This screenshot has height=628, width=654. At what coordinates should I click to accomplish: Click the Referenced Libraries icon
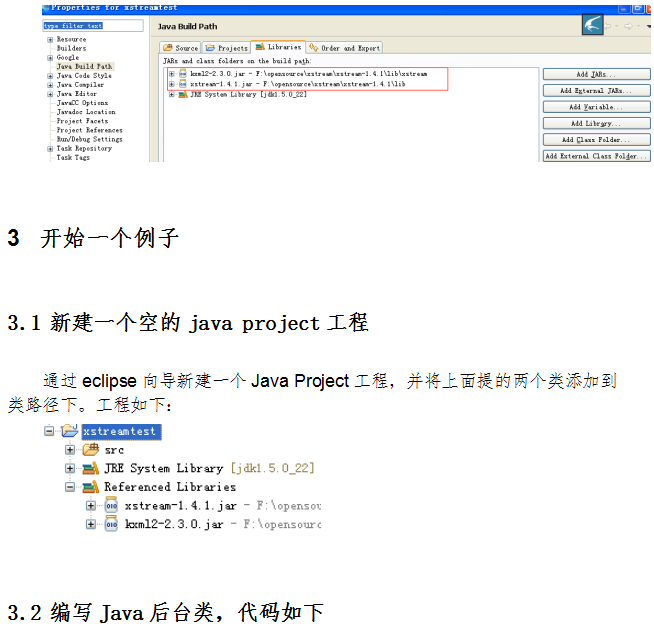pyautogui.click(x=90, y=487)
